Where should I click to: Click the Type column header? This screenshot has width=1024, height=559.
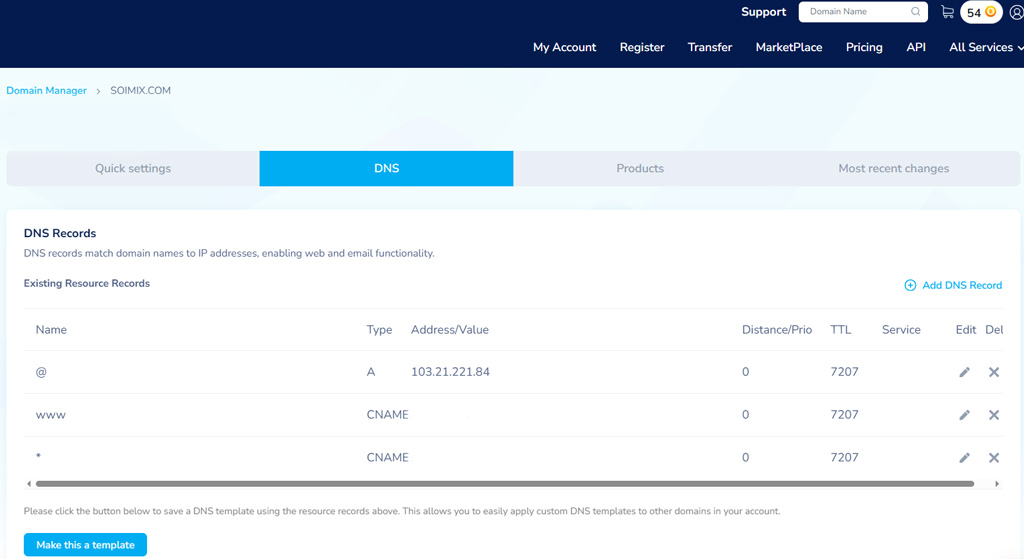point(379,330)
